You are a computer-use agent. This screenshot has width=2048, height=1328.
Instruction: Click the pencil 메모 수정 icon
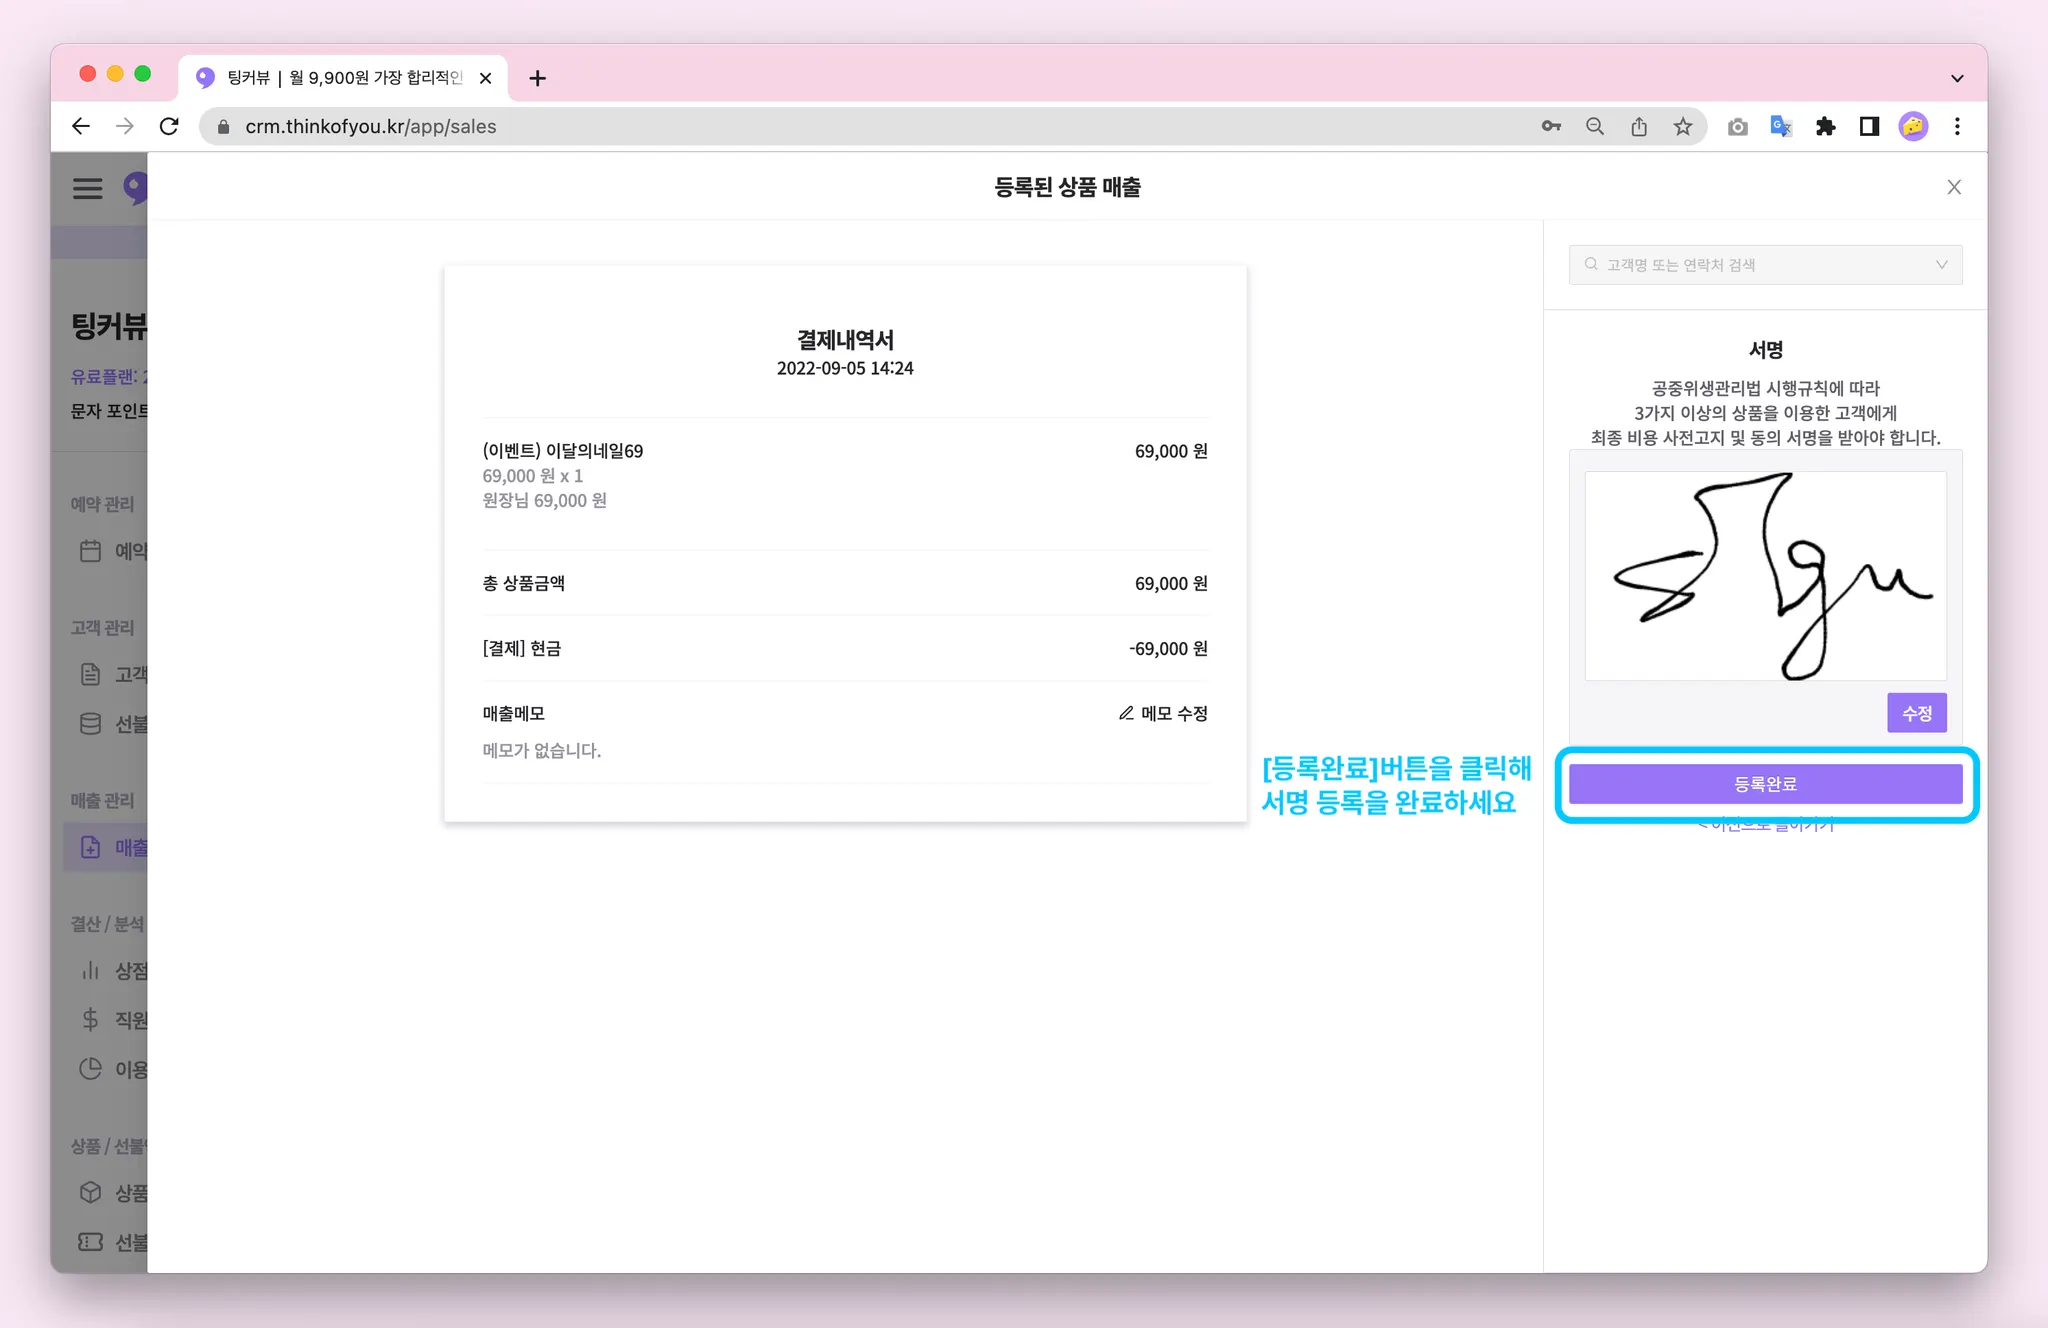(x=1126, y=713)
